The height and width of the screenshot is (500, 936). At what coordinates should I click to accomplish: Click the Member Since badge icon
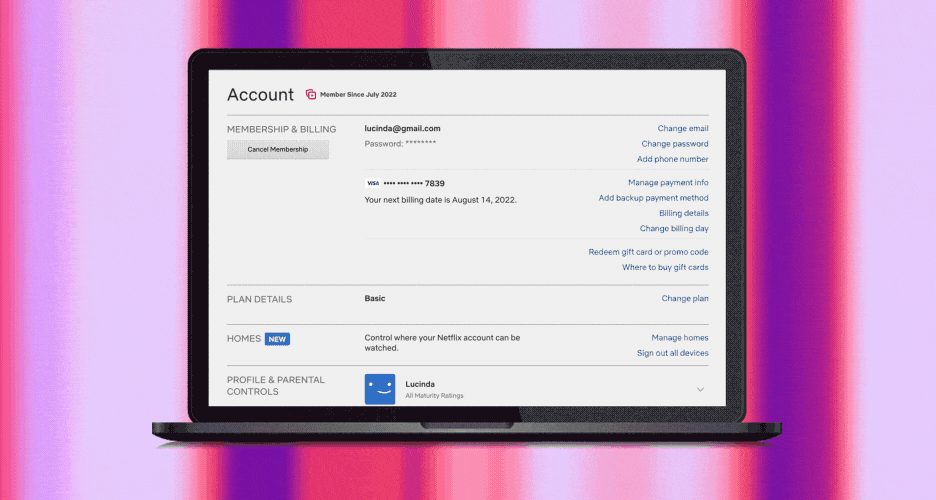(x=311, y=95)
